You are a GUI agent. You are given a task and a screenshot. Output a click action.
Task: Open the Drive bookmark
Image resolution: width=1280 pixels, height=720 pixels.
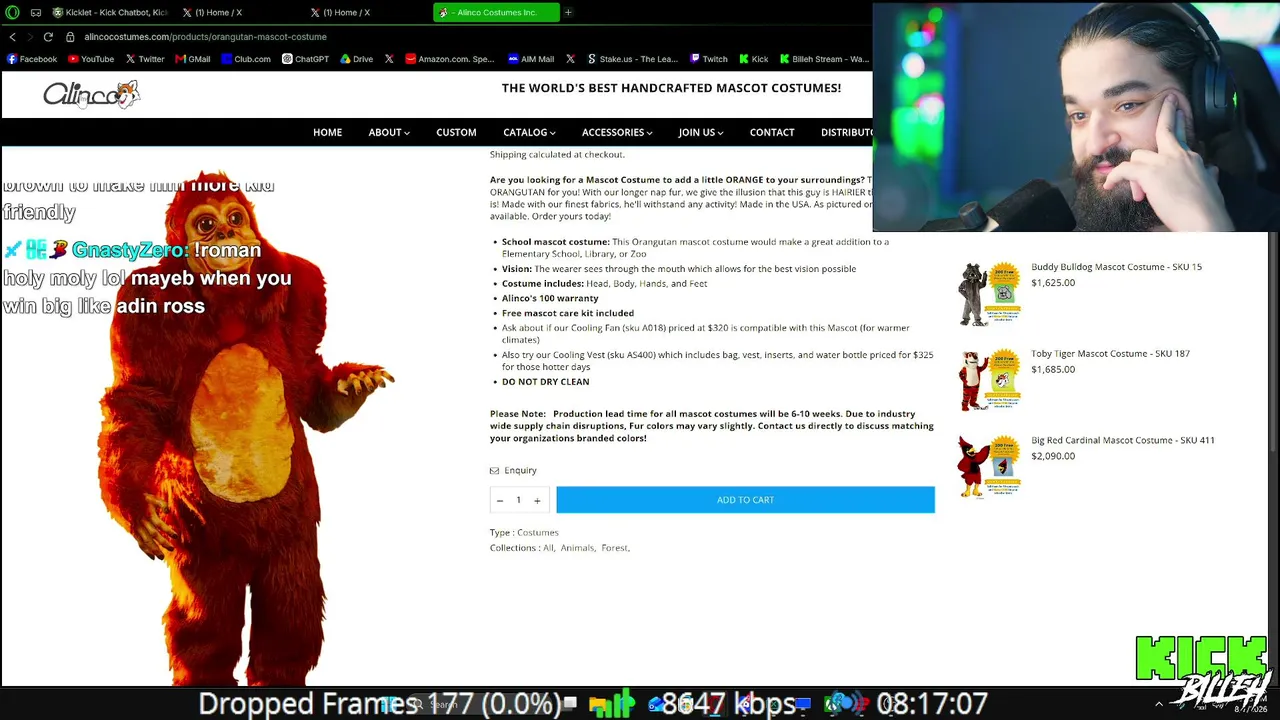pos(357,59)
